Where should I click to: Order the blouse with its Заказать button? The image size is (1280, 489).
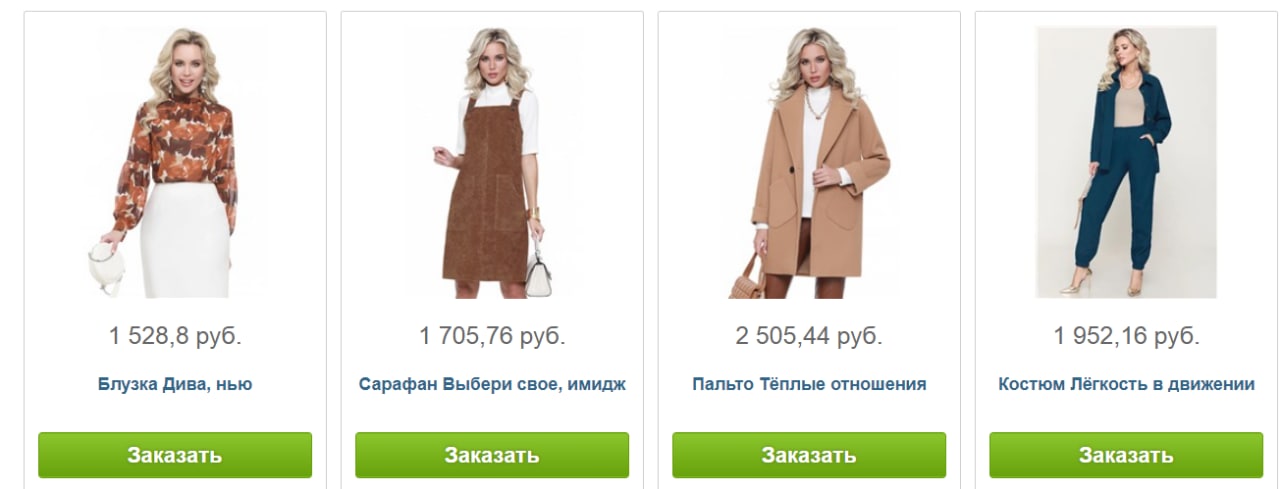coord(175,455)
